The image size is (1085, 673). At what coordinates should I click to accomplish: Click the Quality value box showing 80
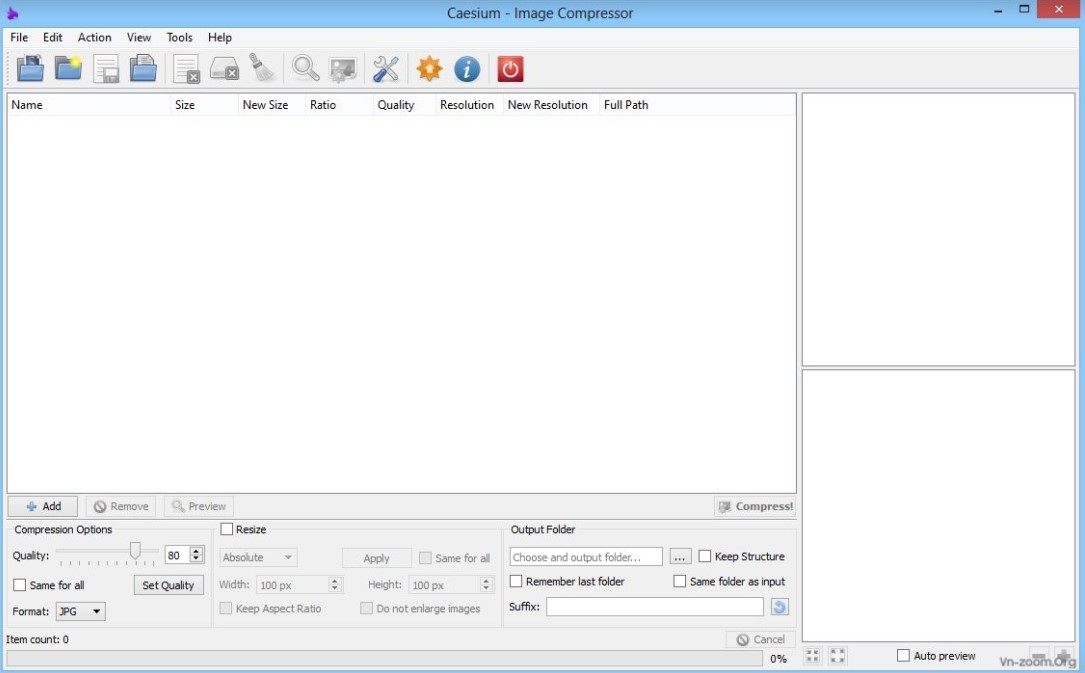[177, 555]
